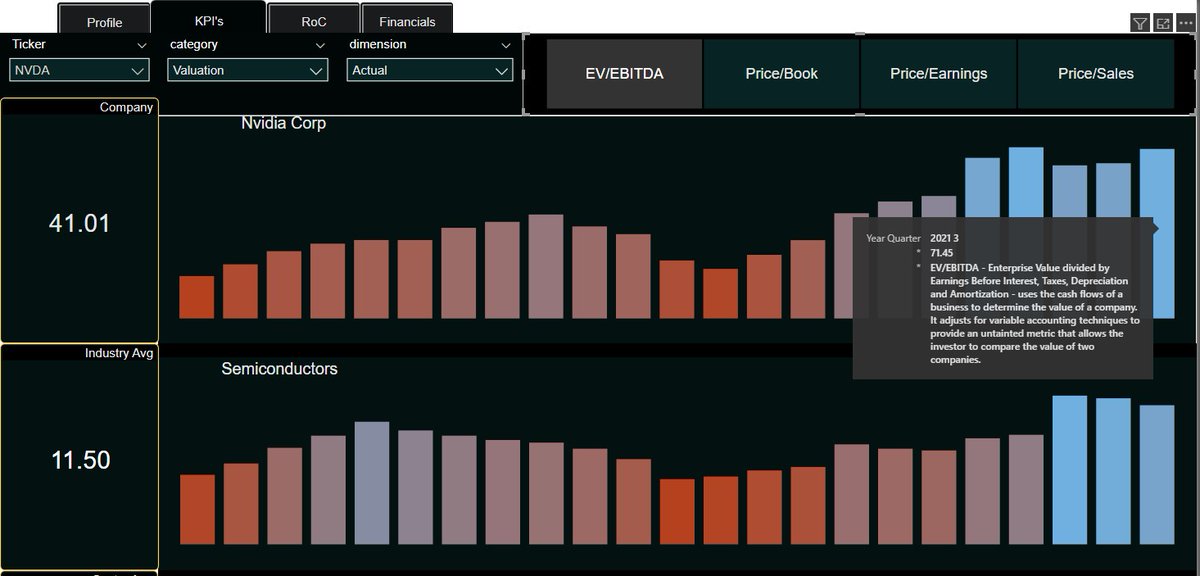Choose the Price/Earnings metric button
The image size is (1200, 576).
[x=938, y=74]
